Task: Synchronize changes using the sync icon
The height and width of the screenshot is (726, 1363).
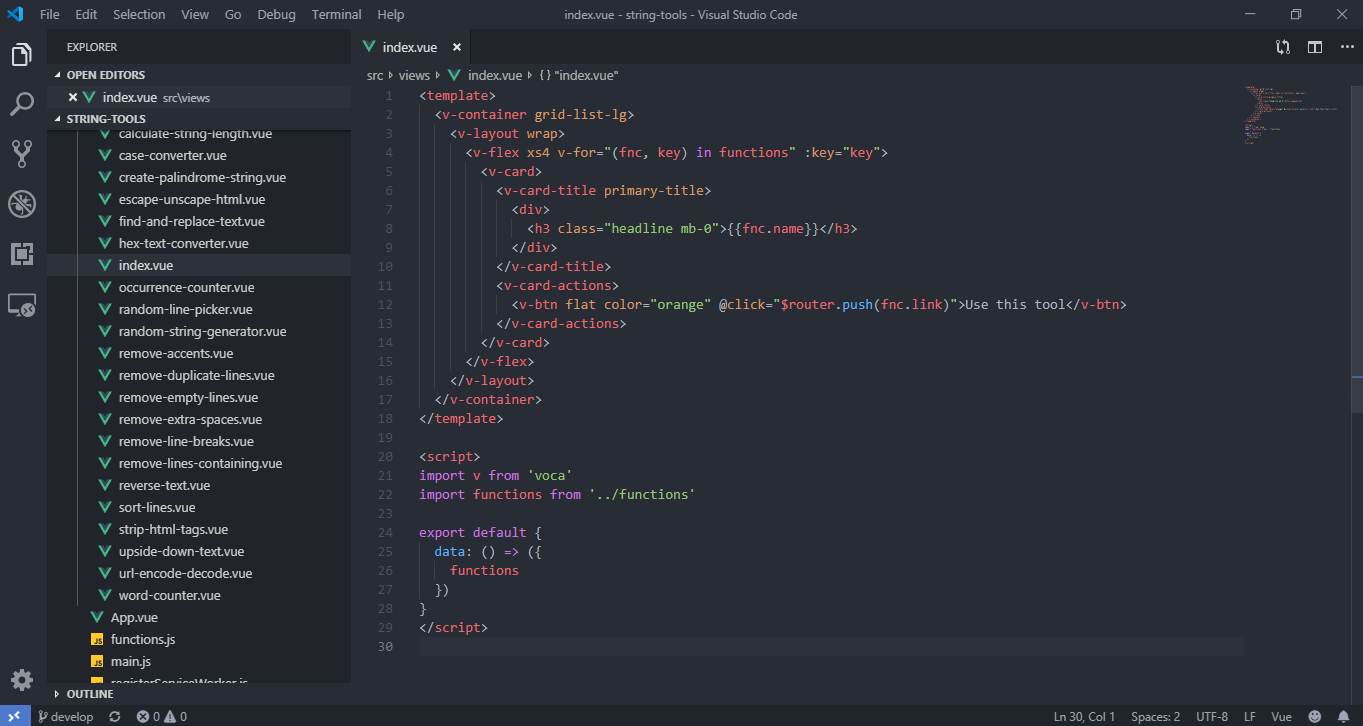Action: pos(115,716)
